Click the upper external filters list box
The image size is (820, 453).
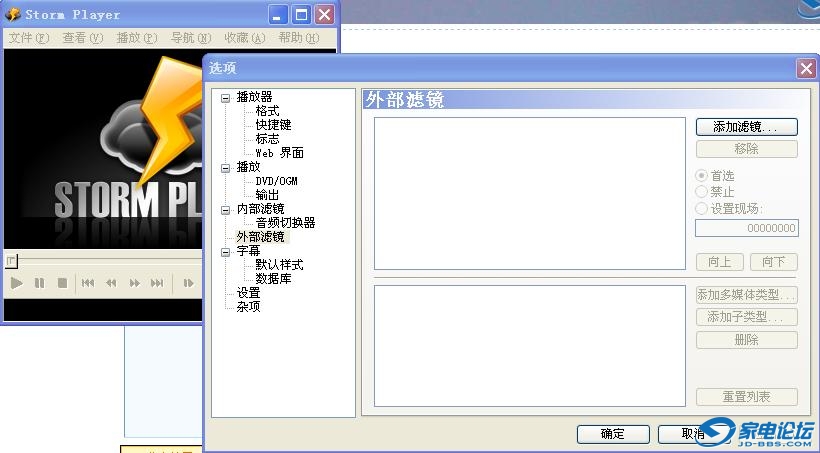pos(530,194)
